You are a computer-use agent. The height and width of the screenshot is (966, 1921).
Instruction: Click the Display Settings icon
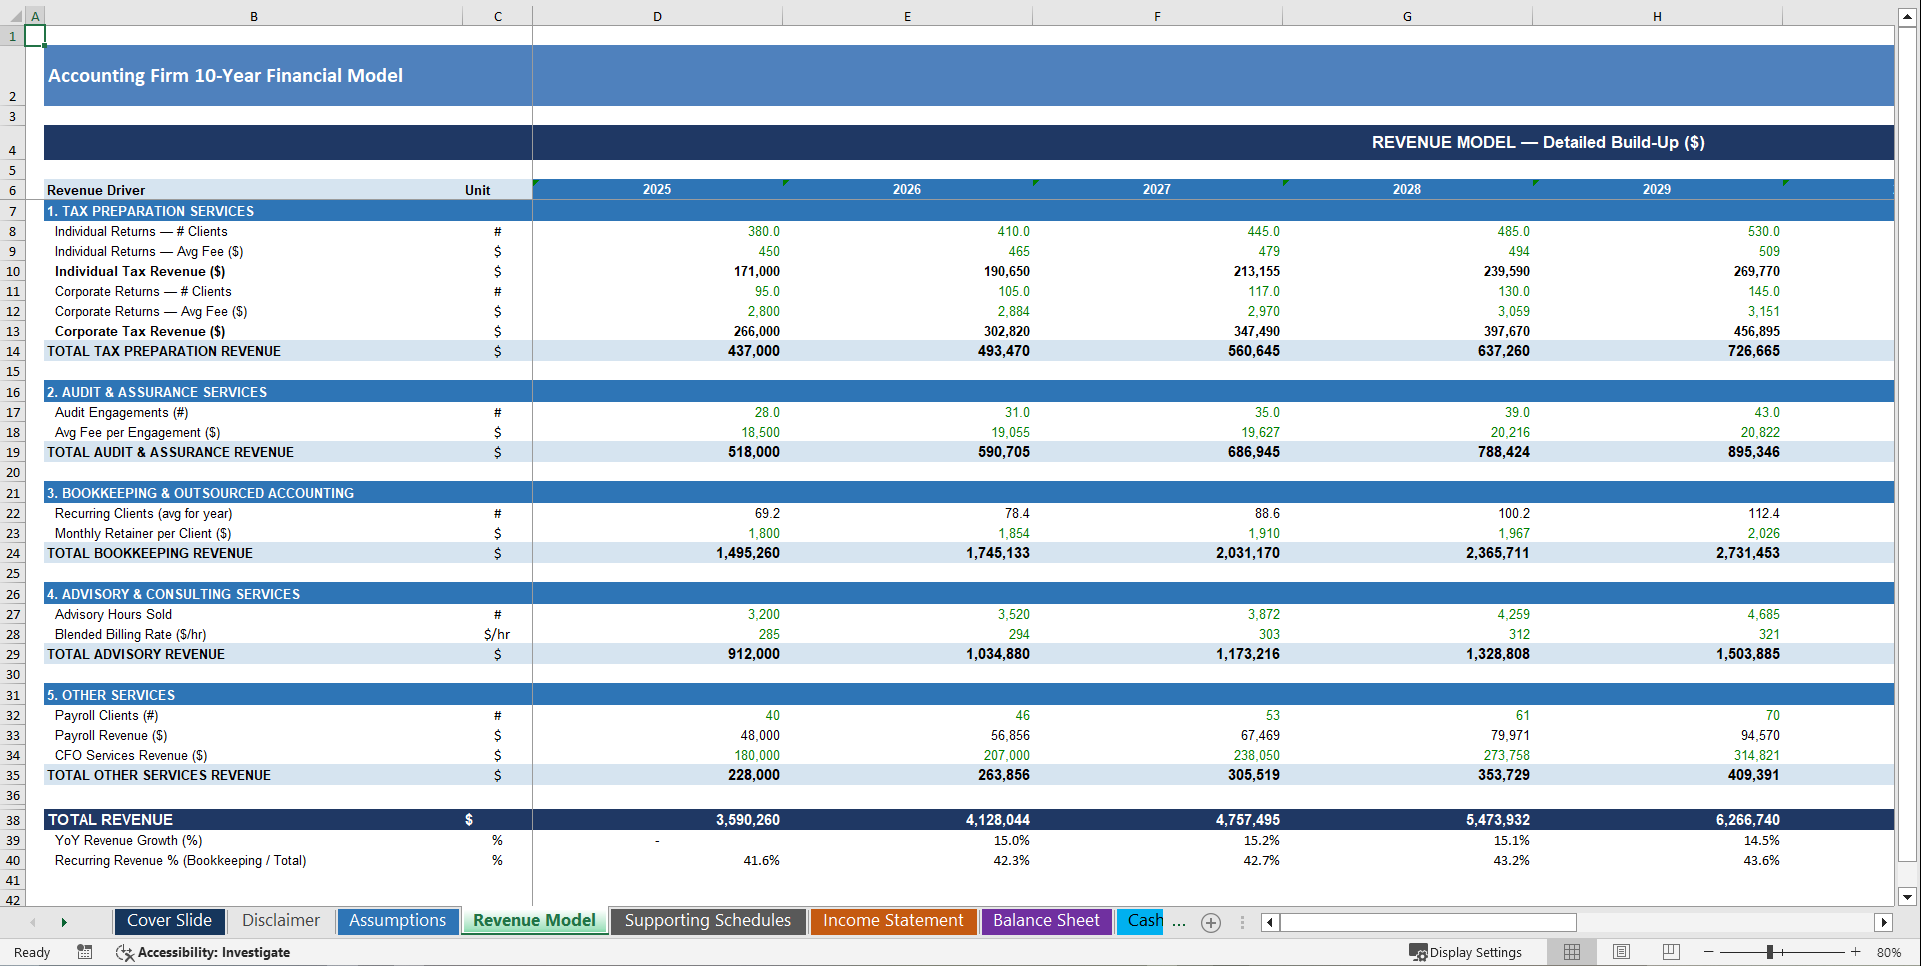pos(1418,952)
